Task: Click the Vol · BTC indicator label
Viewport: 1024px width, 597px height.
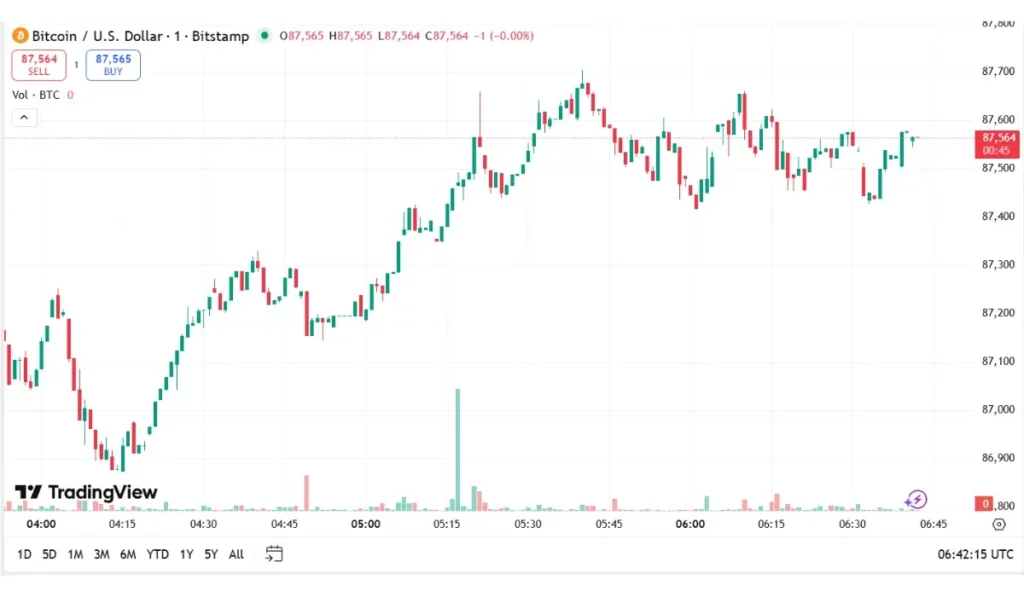Action: [34, 95]
